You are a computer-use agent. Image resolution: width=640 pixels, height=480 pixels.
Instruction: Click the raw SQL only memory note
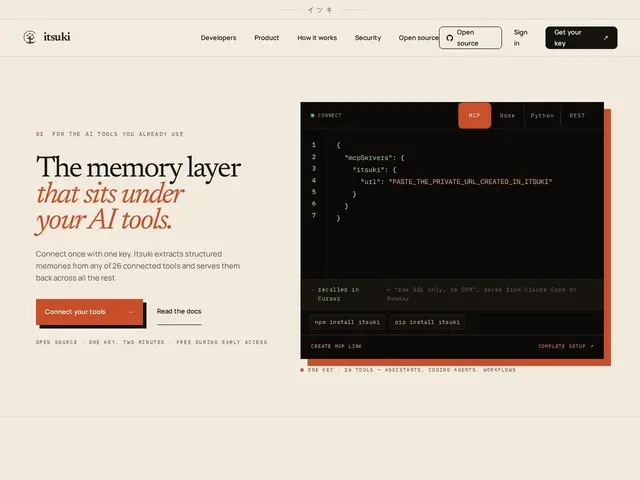(481, 294)
